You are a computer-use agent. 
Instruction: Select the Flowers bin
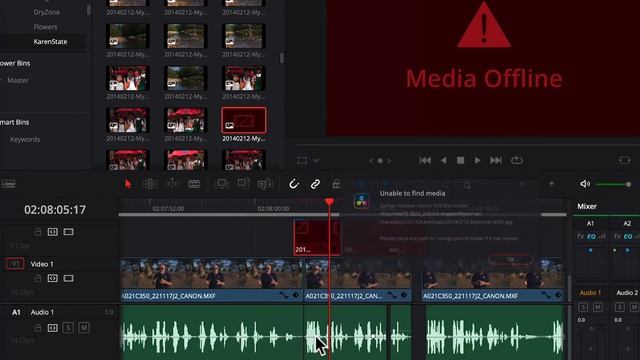45,27
